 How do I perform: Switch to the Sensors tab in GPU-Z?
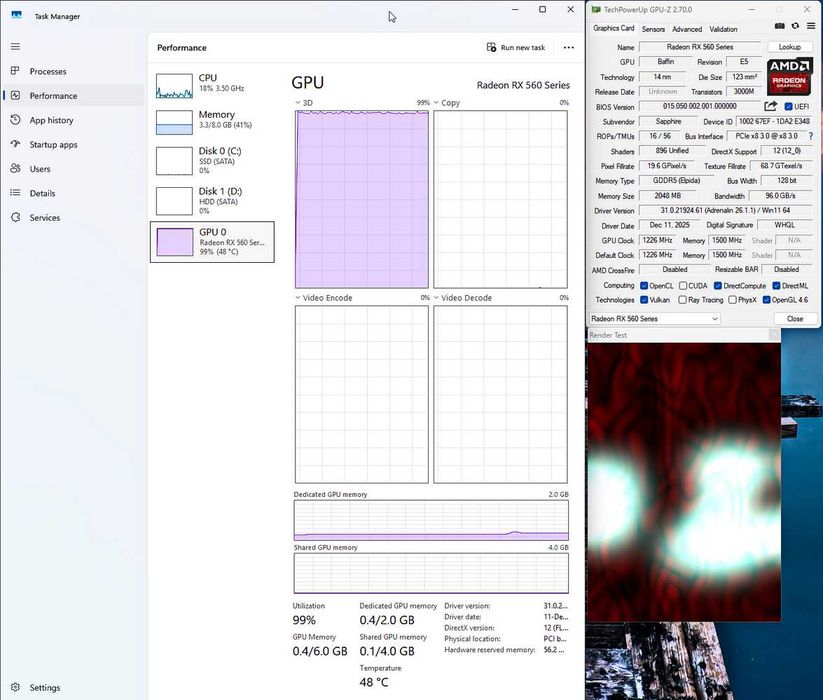(653, 29)
